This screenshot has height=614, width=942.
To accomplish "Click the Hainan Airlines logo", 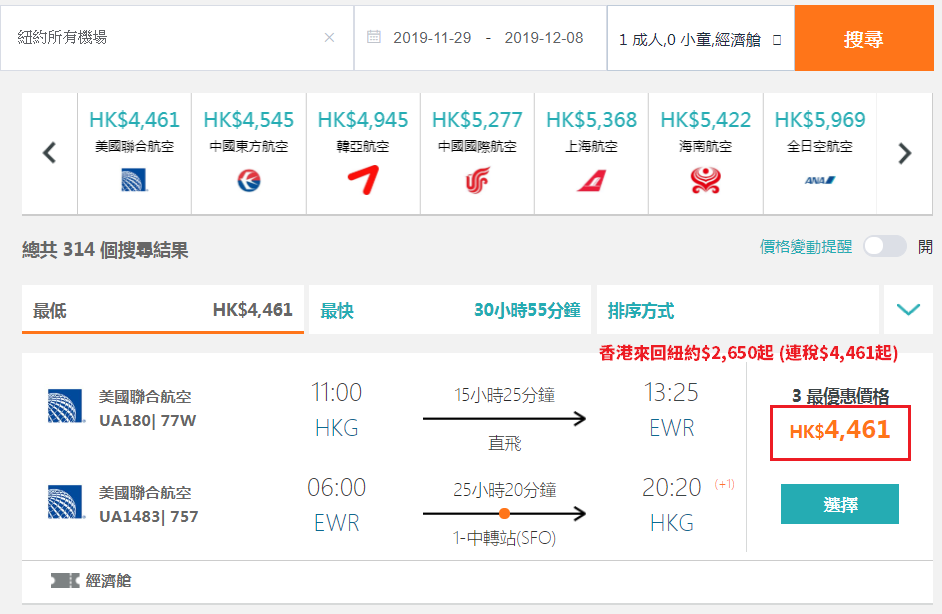I will pyautogui.click(x=705, y=180).
